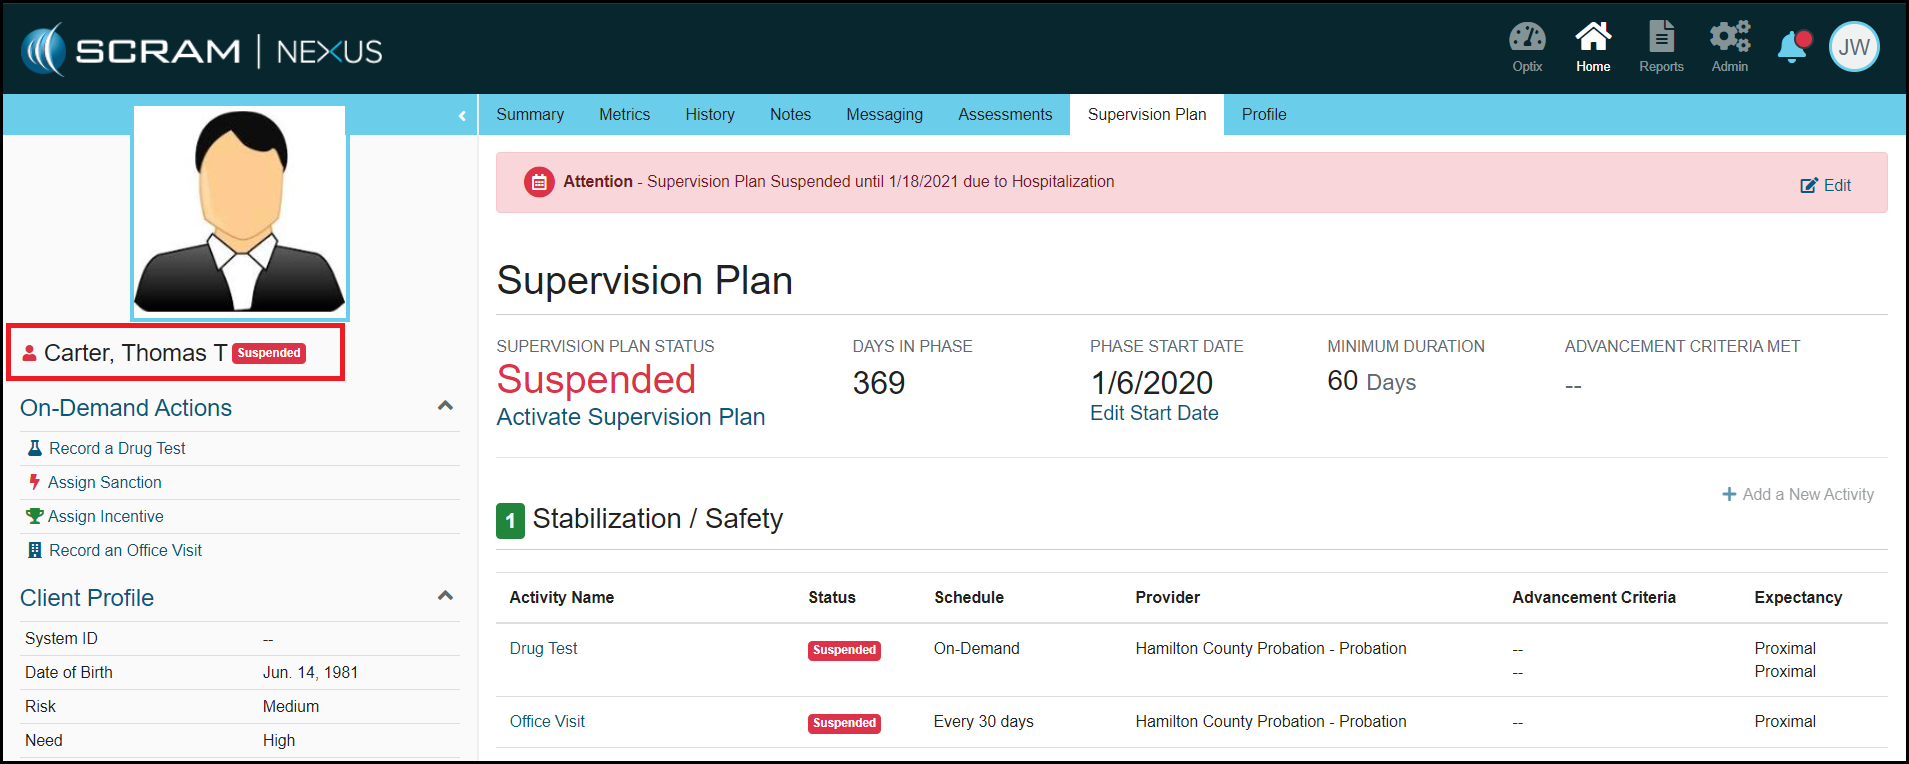Collapse the left sidebar panel arrow
Screen dimensions: 1909x764
(x=462, y=116)
